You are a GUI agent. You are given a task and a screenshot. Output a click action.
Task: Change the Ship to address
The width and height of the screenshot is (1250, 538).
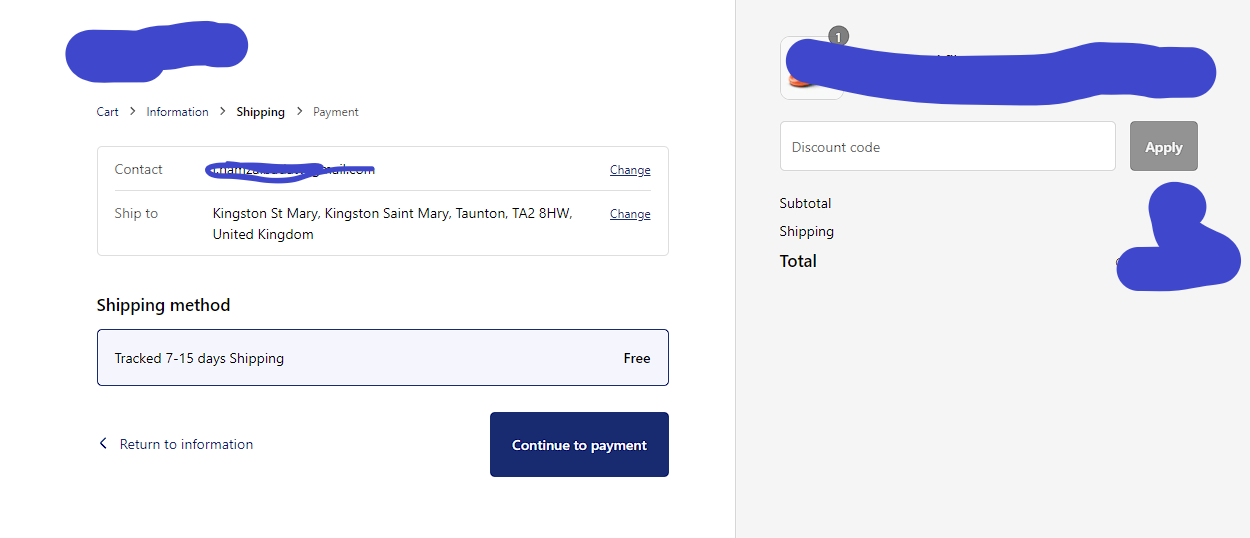[x=630, y=214]
